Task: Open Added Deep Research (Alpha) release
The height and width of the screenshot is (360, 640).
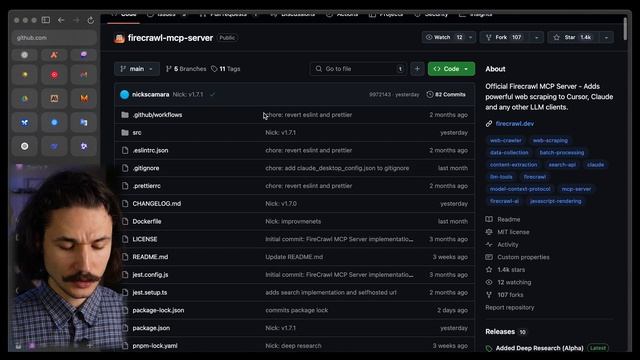Action: click(539, 348)
